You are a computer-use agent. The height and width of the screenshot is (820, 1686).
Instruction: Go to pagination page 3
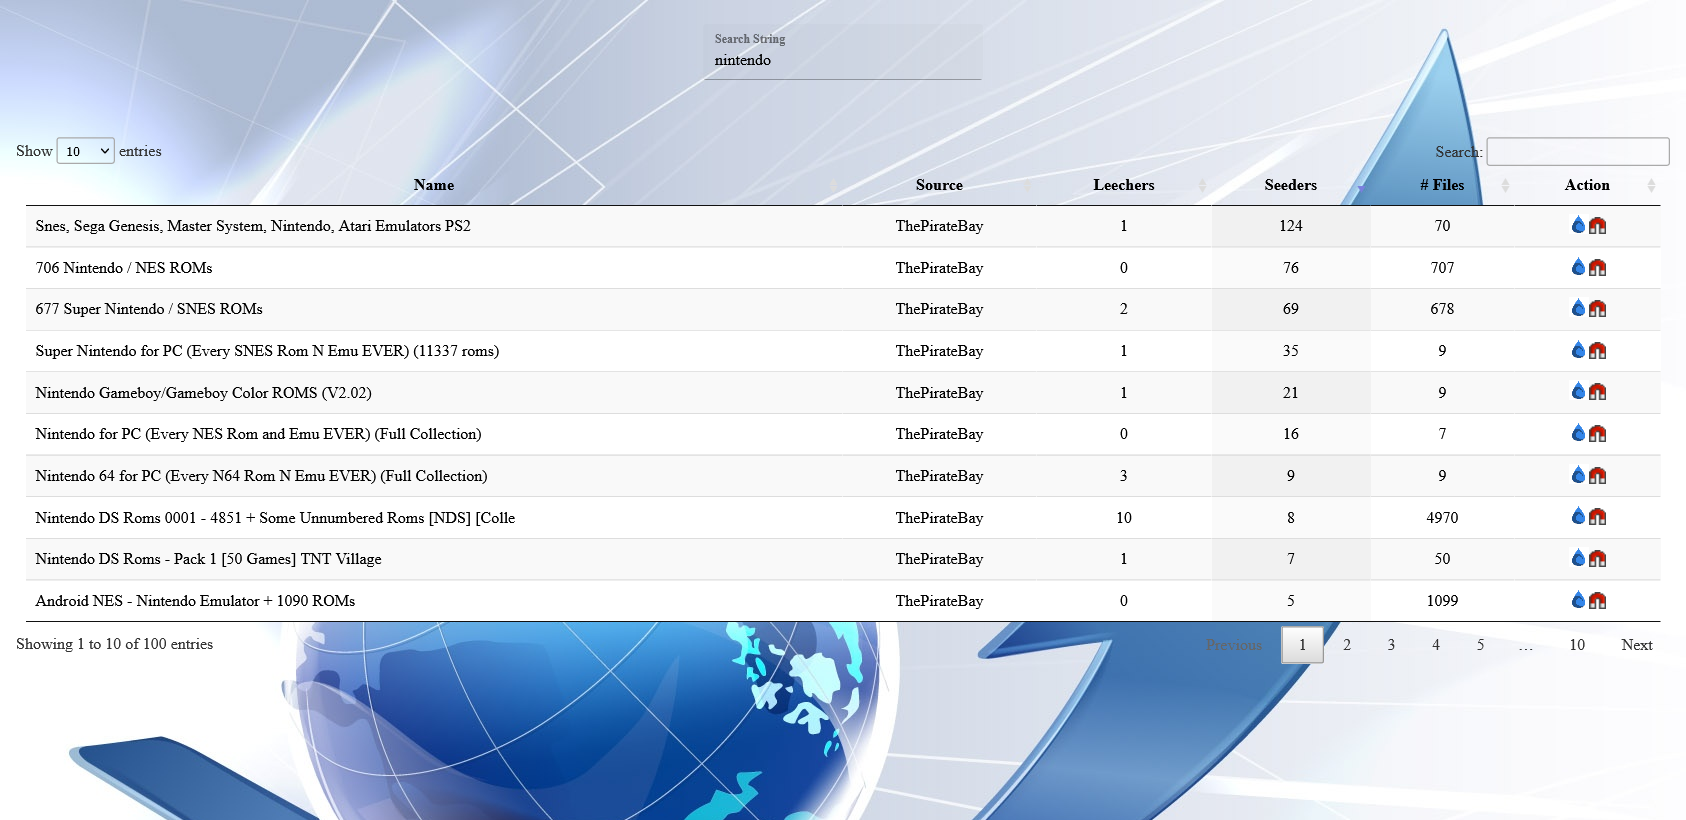pos(1391,645)
